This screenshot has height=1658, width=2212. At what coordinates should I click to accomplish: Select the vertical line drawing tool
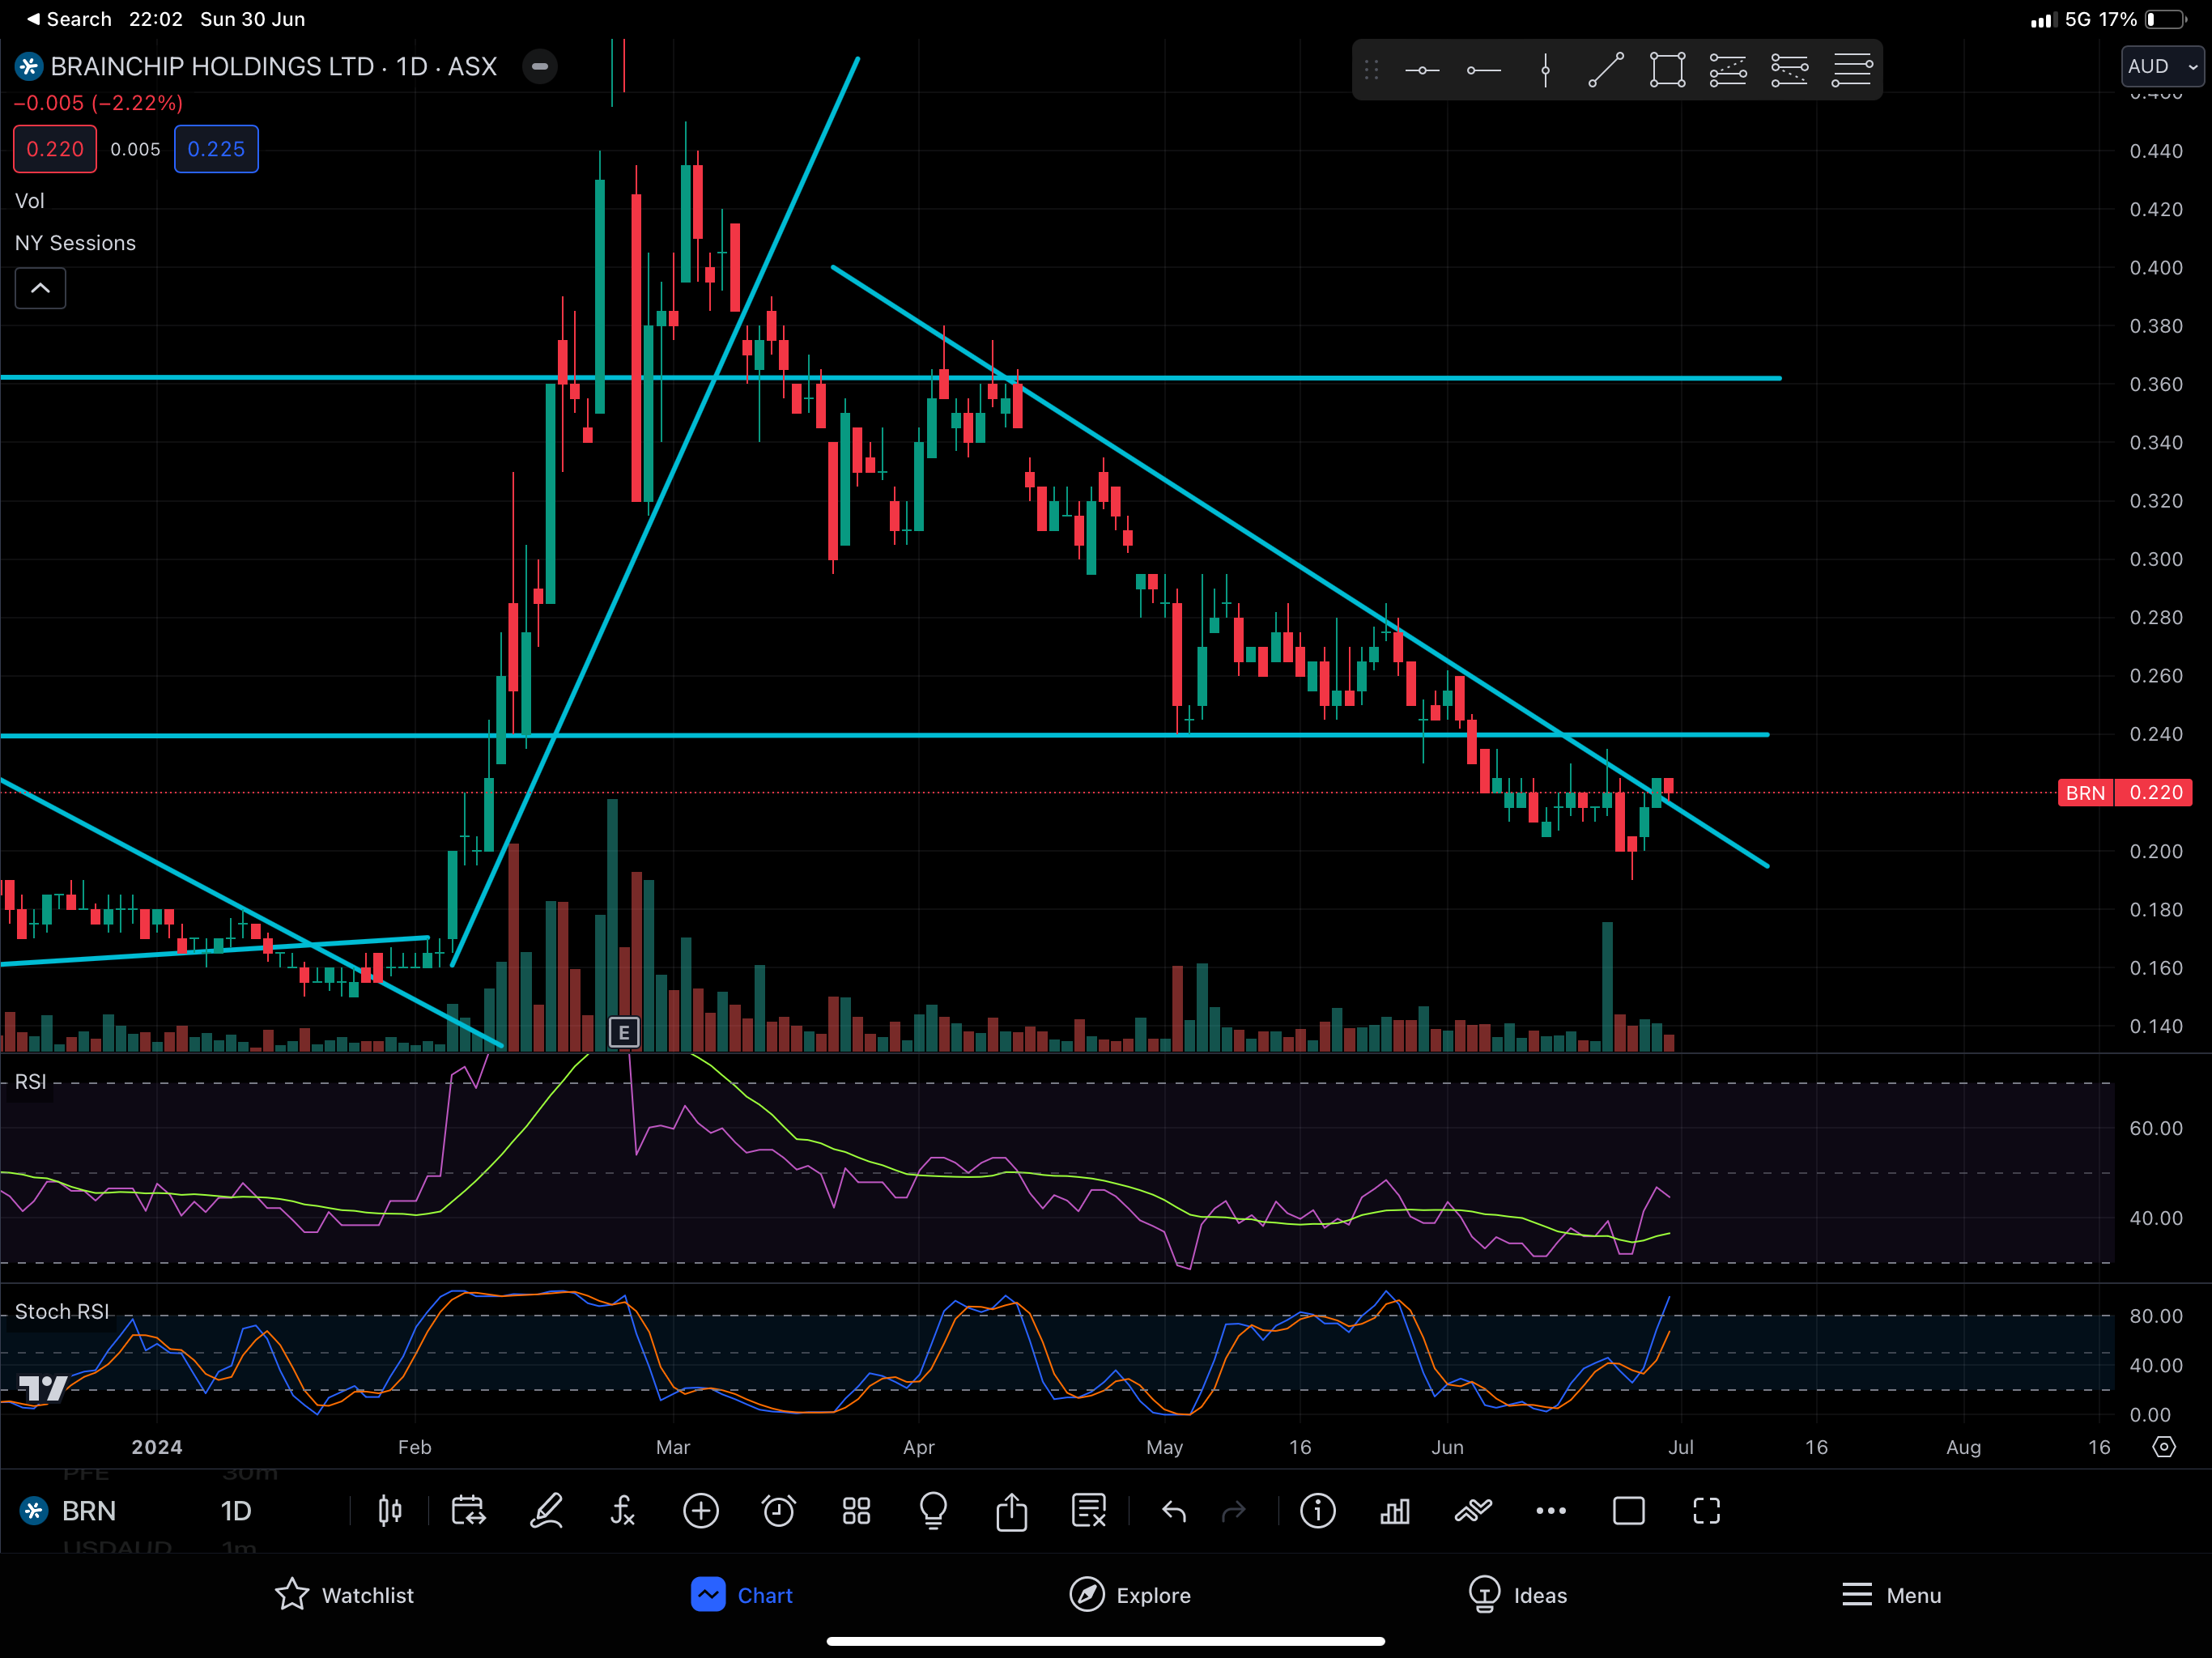(1545, 70)
